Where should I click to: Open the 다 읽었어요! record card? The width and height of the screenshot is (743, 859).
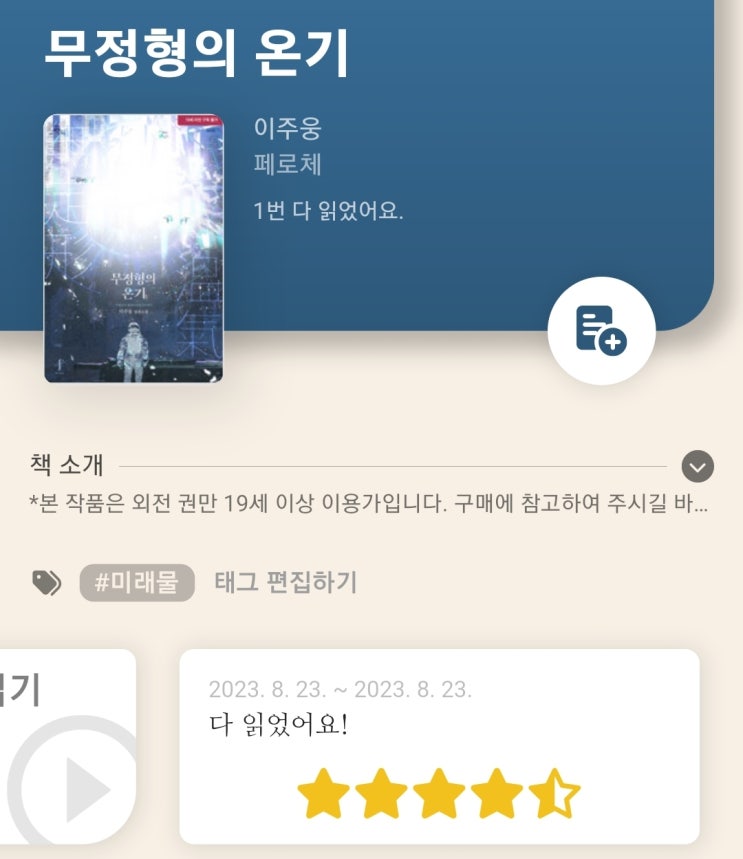click(x=439, y=747)
